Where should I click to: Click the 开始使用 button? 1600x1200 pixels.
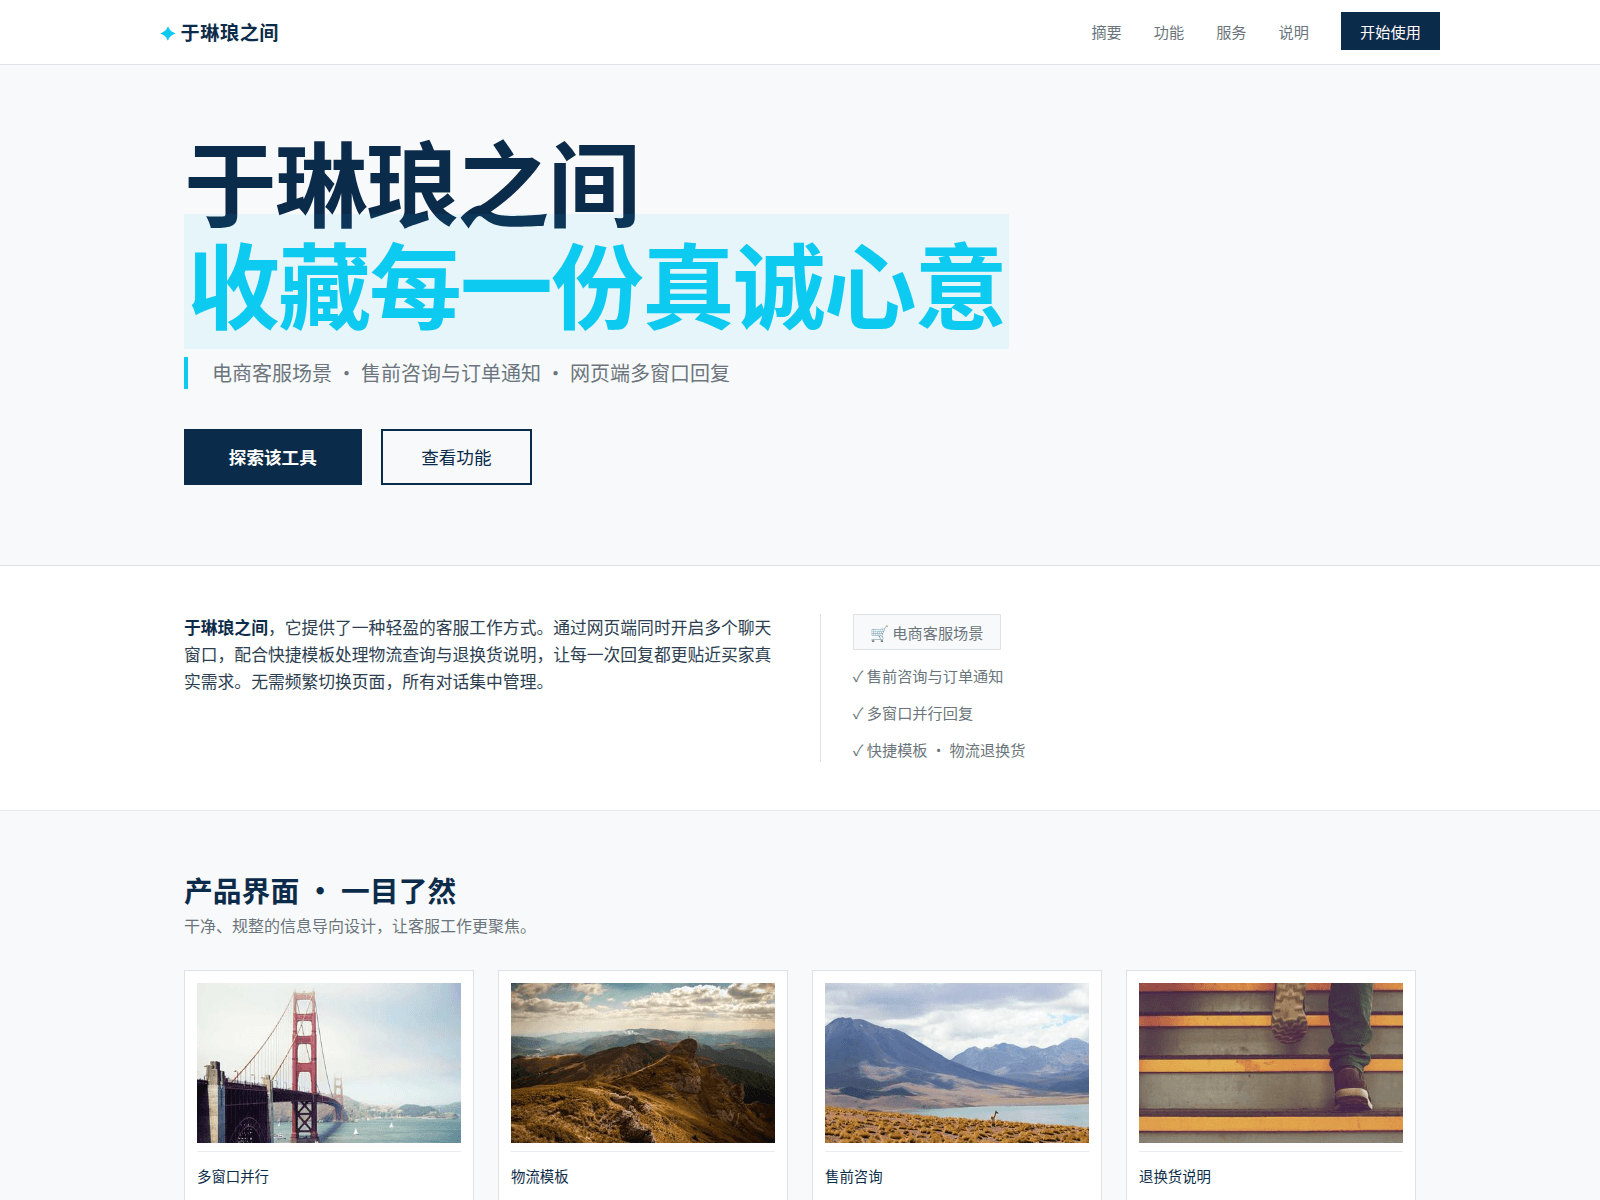pyautogui.click(x=1390, y=31)
